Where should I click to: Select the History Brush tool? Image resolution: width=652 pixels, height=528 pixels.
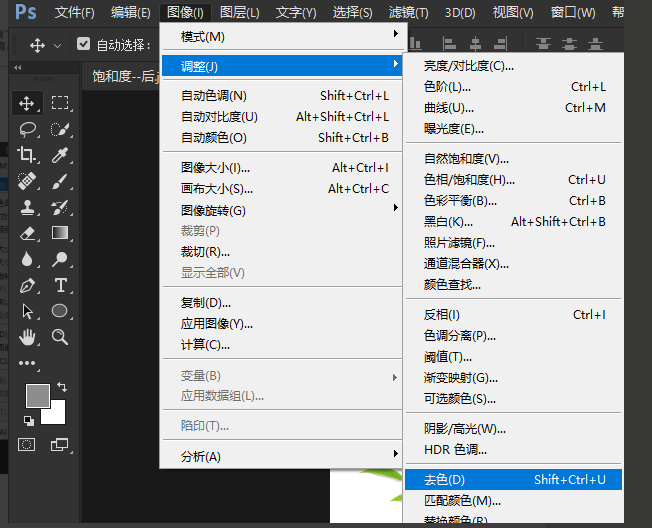pyautogui.click(x=60, y=207)
